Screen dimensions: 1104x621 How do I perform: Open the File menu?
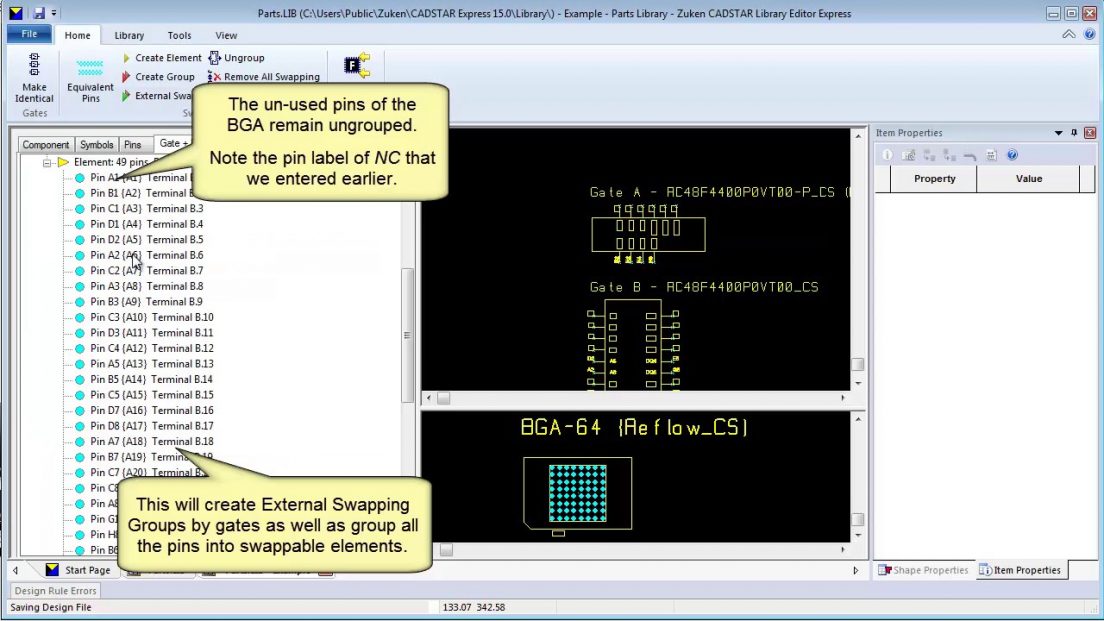point(28,33)
